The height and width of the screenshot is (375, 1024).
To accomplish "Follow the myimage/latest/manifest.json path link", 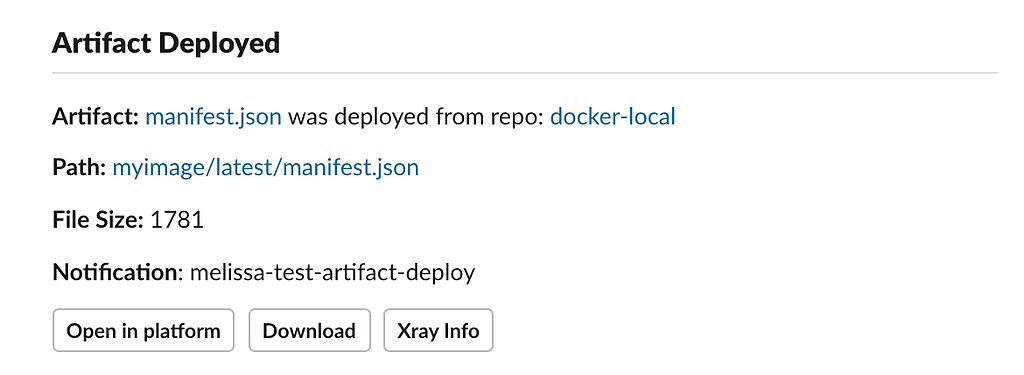I will [265, 168].
